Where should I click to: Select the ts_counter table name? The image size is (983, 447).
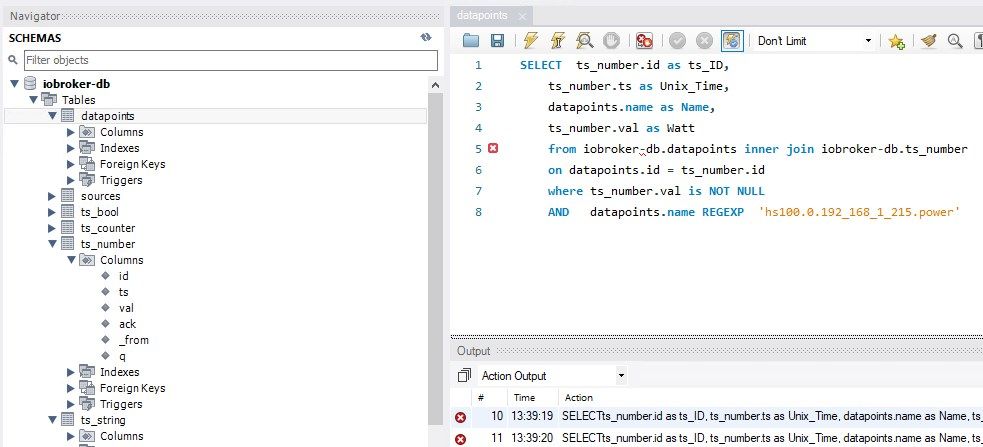108,228
